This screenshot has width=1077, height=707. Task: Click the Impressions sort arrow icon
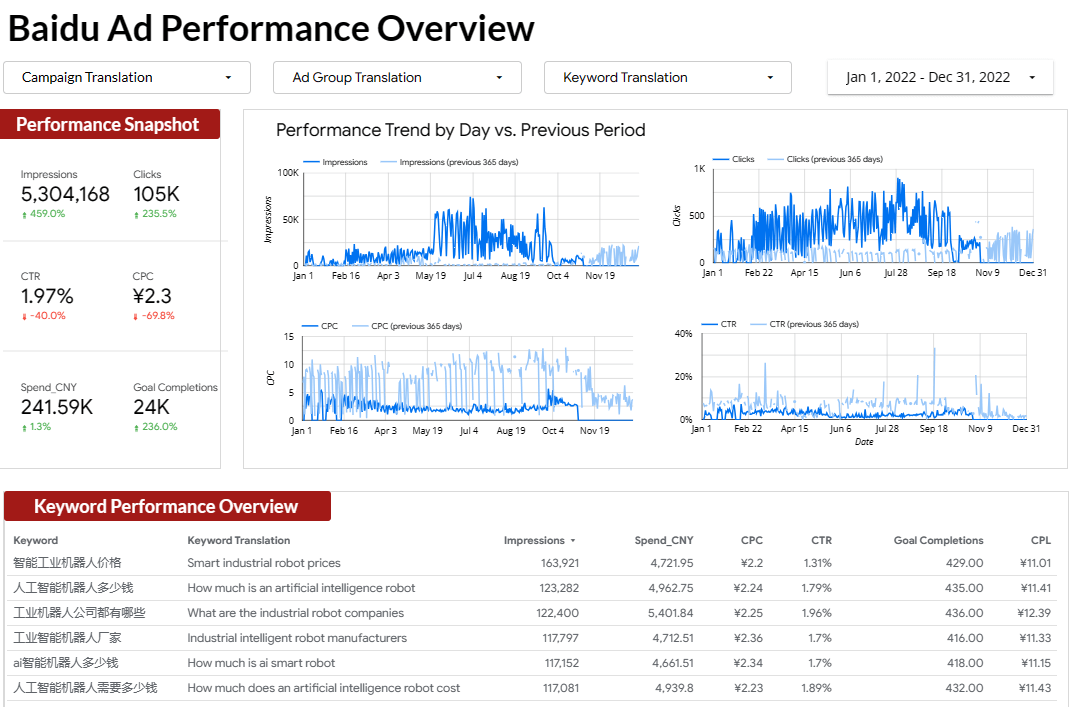pos(573,541)
